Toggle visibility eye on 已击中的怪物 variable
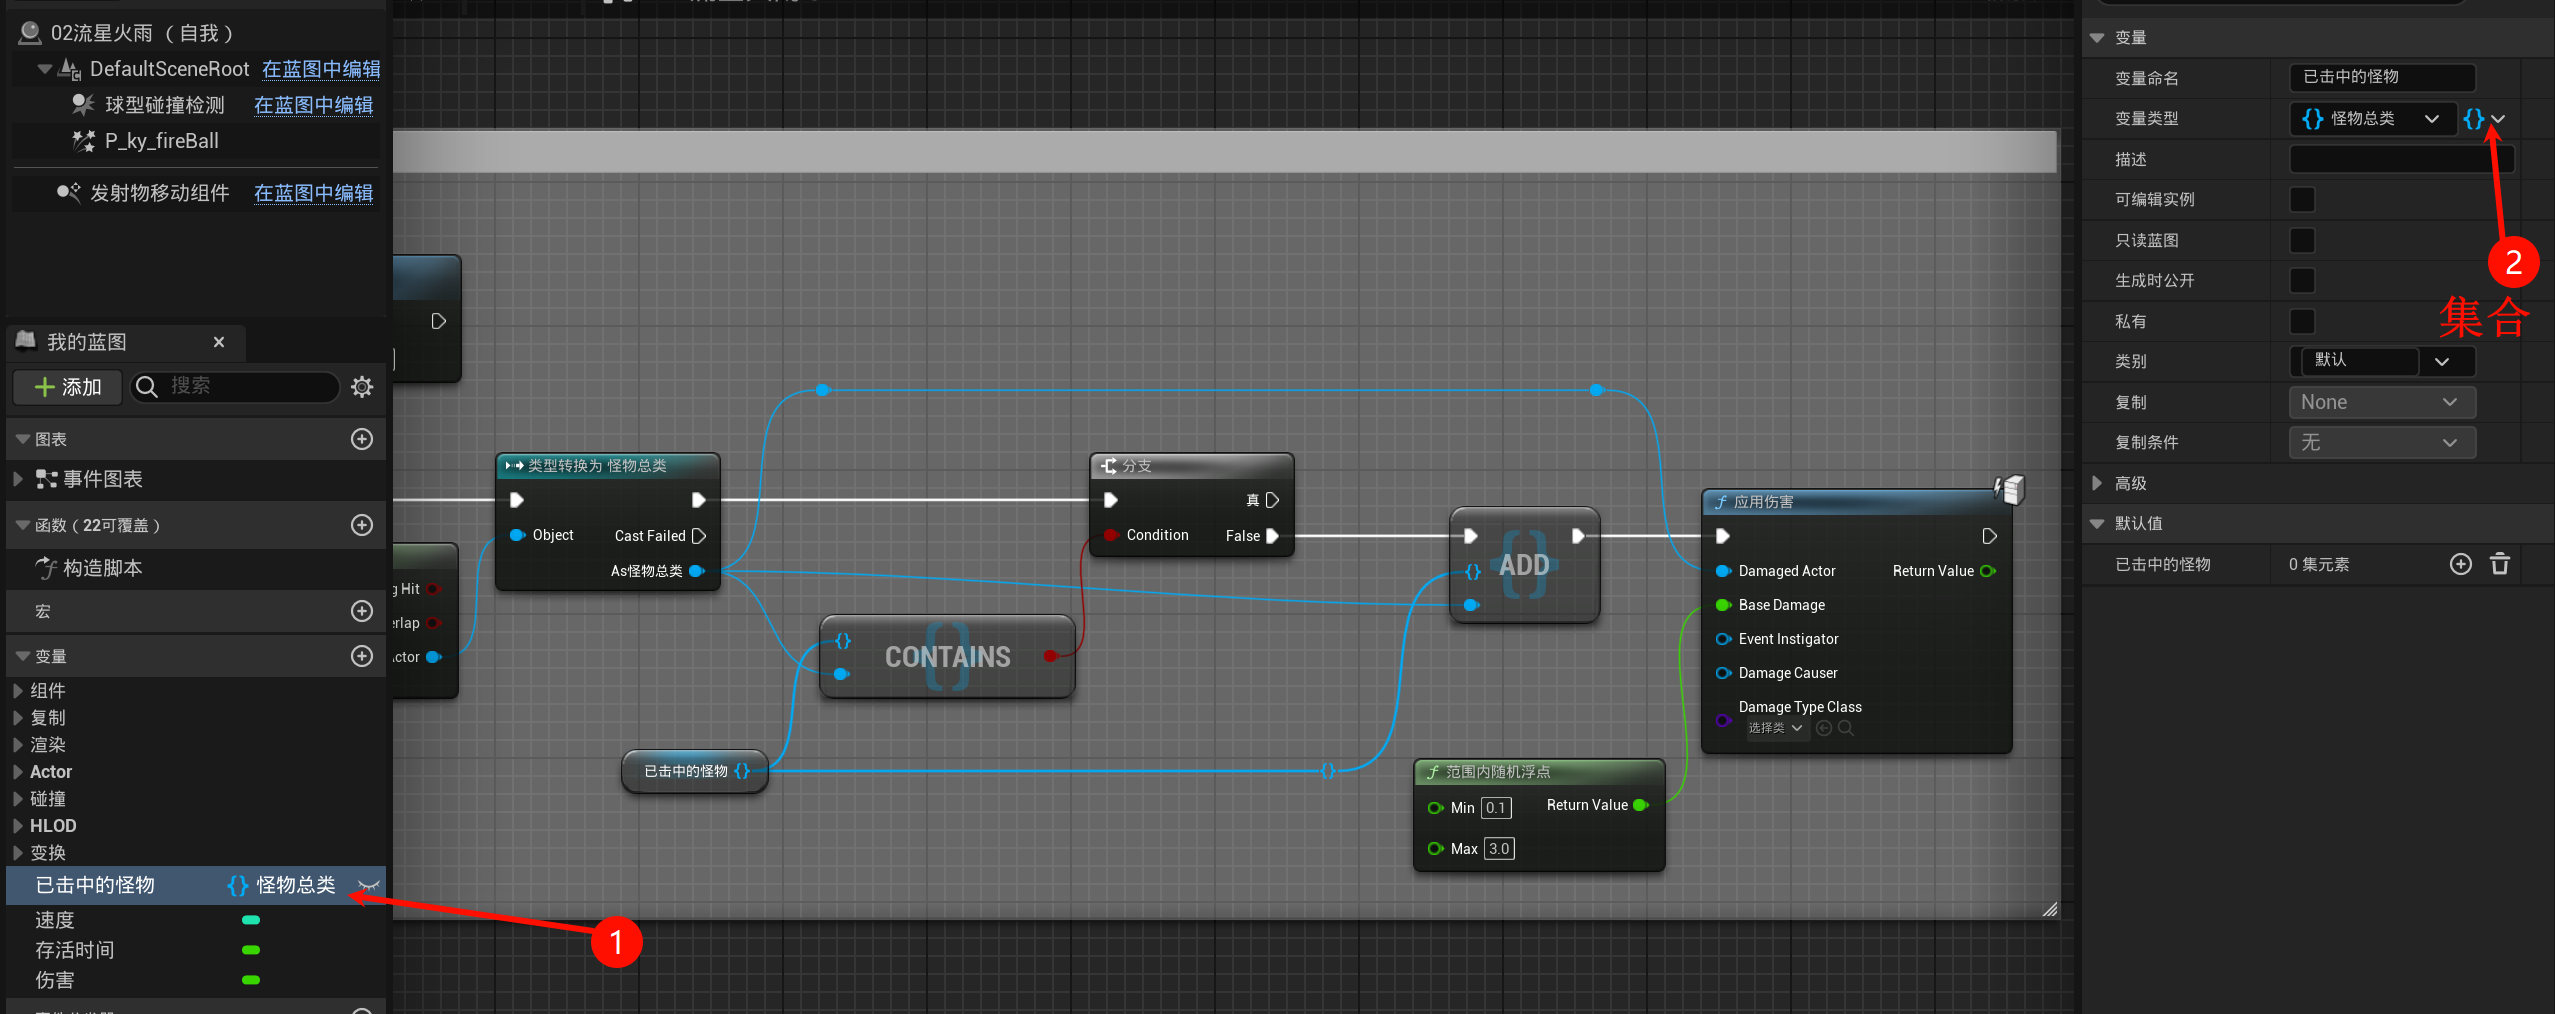The image size is (2555, 1014). point(368,885)
